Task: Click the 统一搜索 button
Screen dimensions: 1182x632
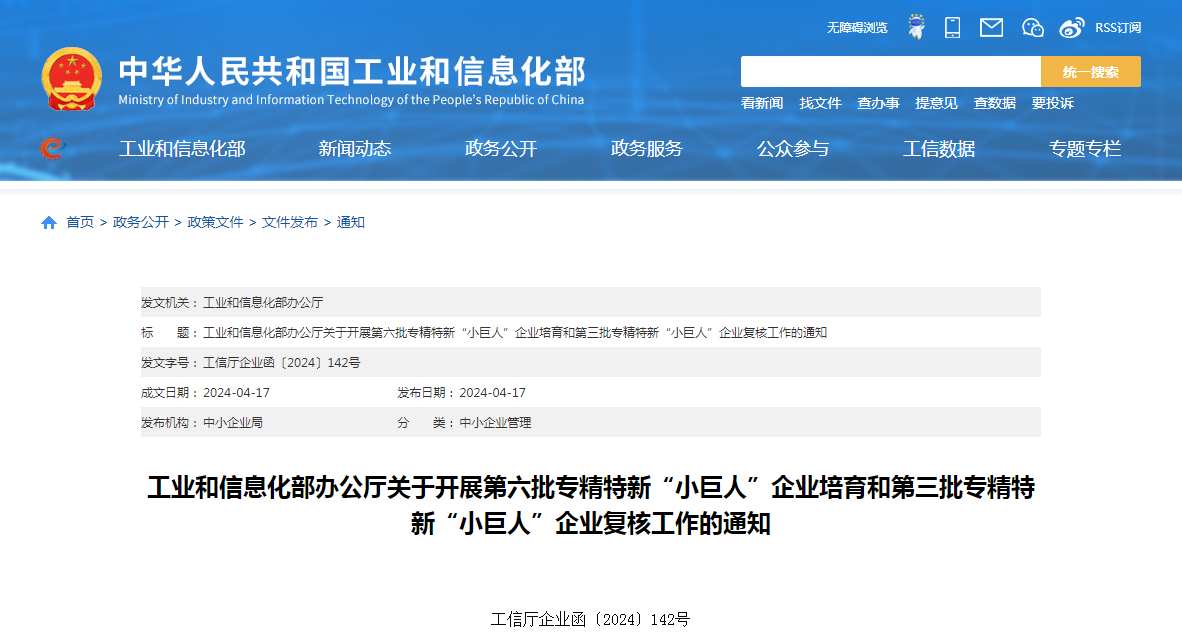Action: click(x=1091, y=72)
